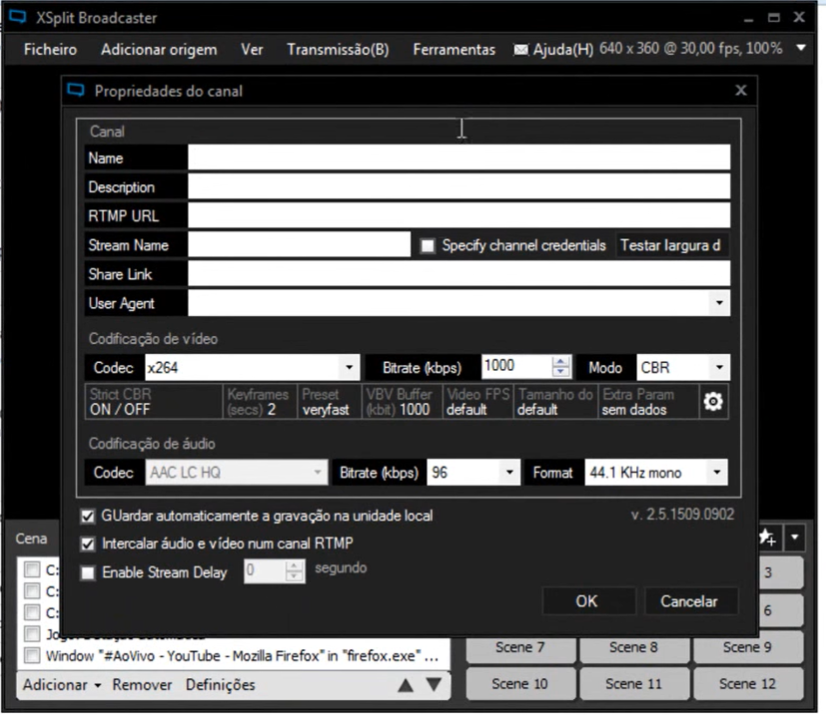The width and height of the screenshot is (826, 715).
Task: Open the Modo CBR dropdown
Action: pyautogui.click(x=719, y=367)
